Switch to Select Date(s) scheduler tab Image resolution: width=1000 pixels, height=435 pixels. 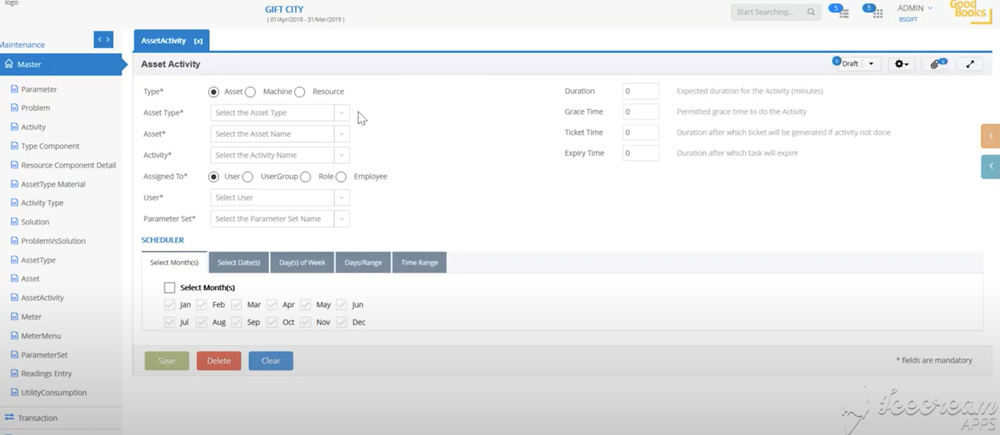click(239, 262)
